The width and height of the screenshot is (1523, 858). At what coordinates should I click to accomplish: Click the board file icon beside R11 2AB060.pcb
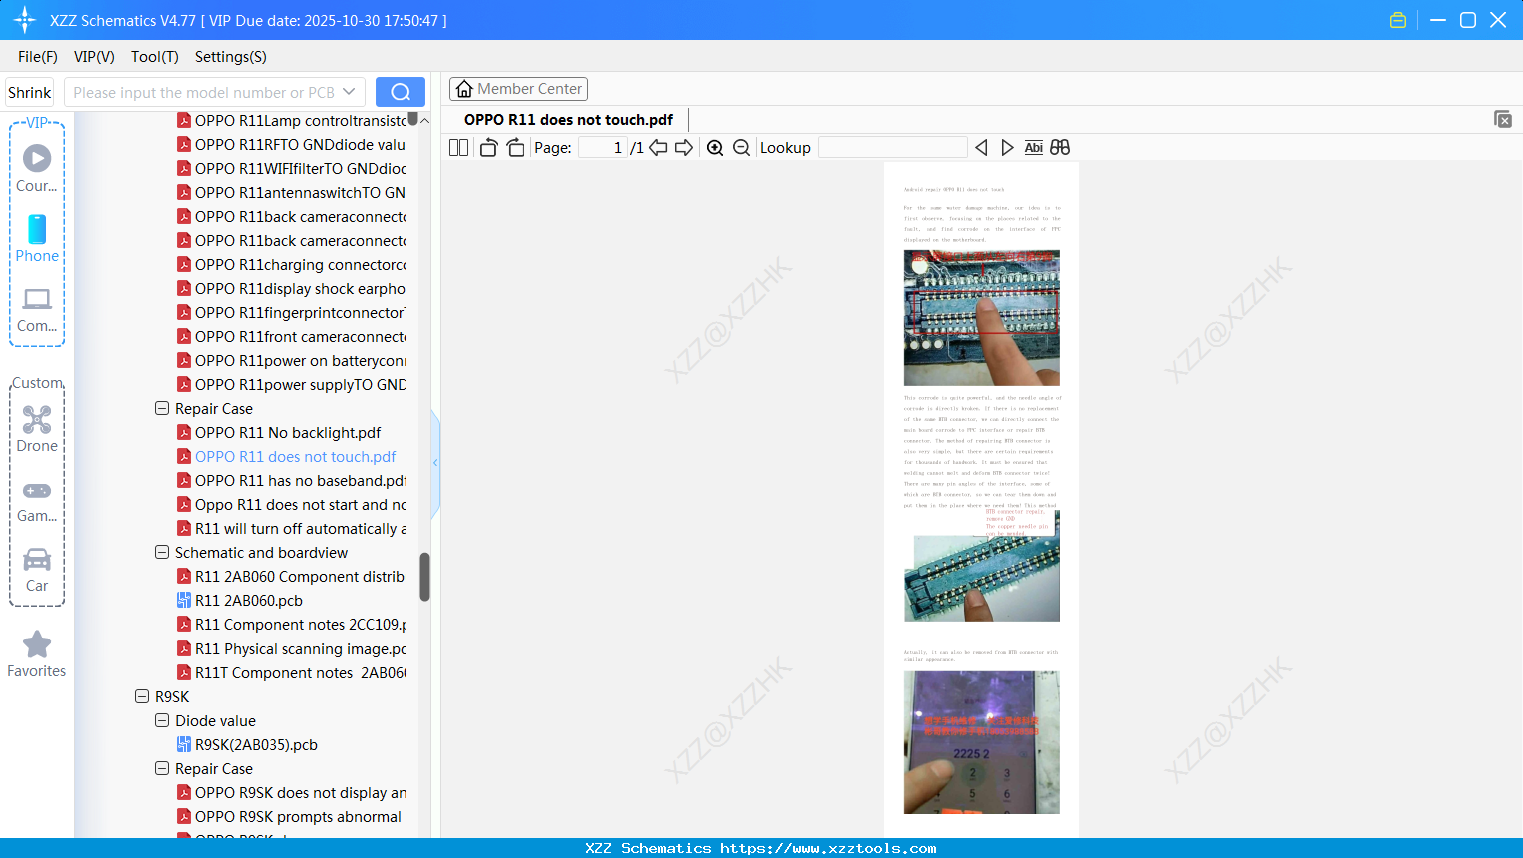(x=184, y=601)
